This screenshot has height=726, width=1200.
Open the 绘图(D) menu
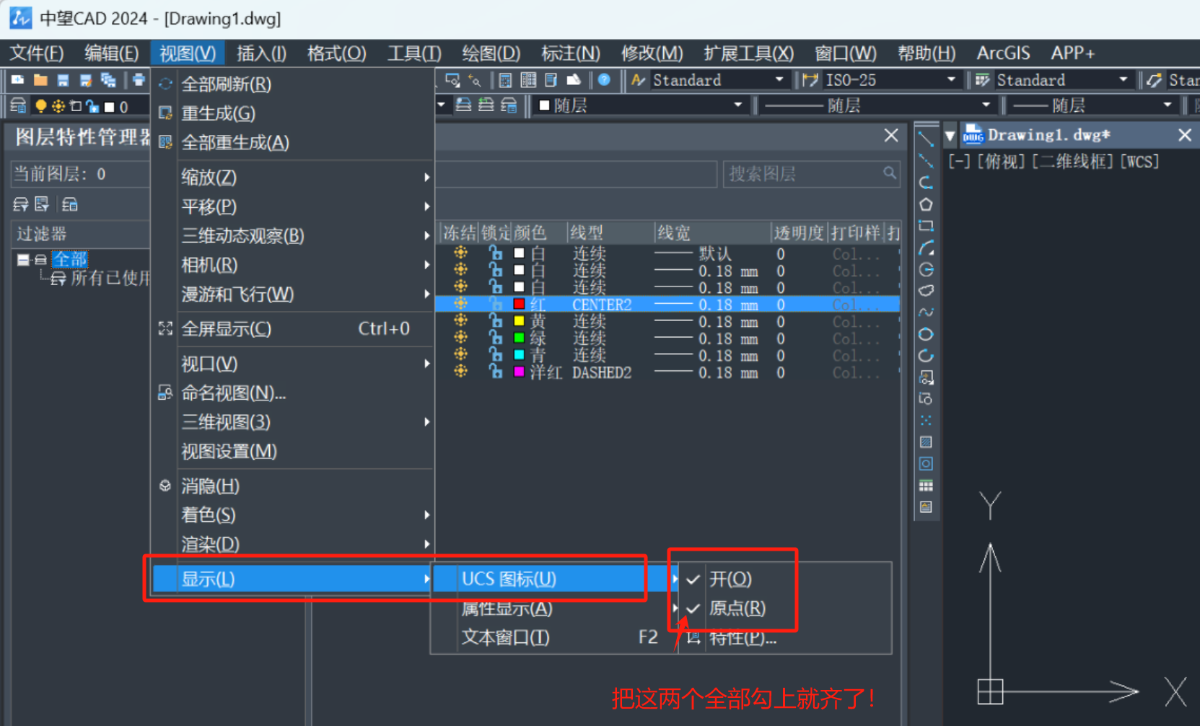click(491, 53)
